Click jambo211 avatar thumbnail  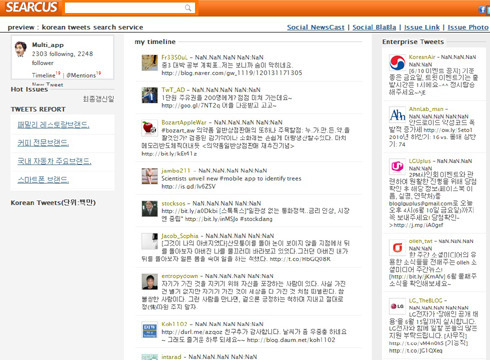(150, 176)
